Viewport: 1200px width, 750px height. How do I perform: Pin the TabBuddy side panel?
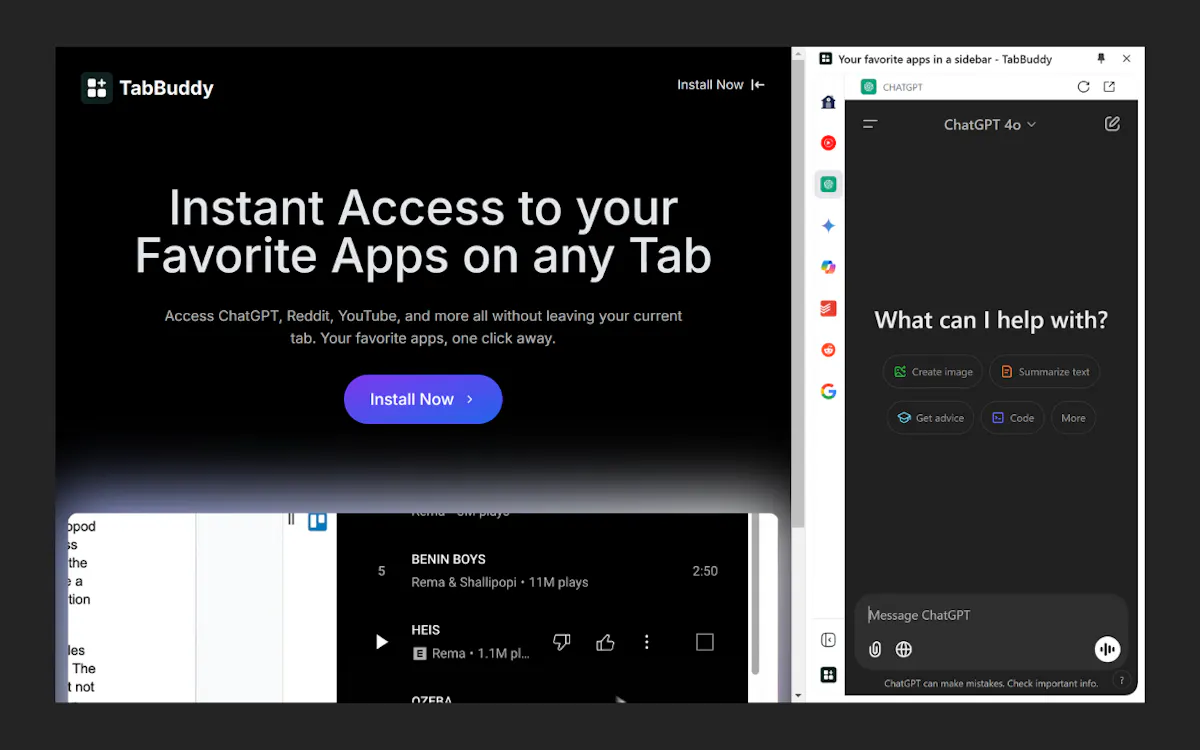pos(1102,59)
